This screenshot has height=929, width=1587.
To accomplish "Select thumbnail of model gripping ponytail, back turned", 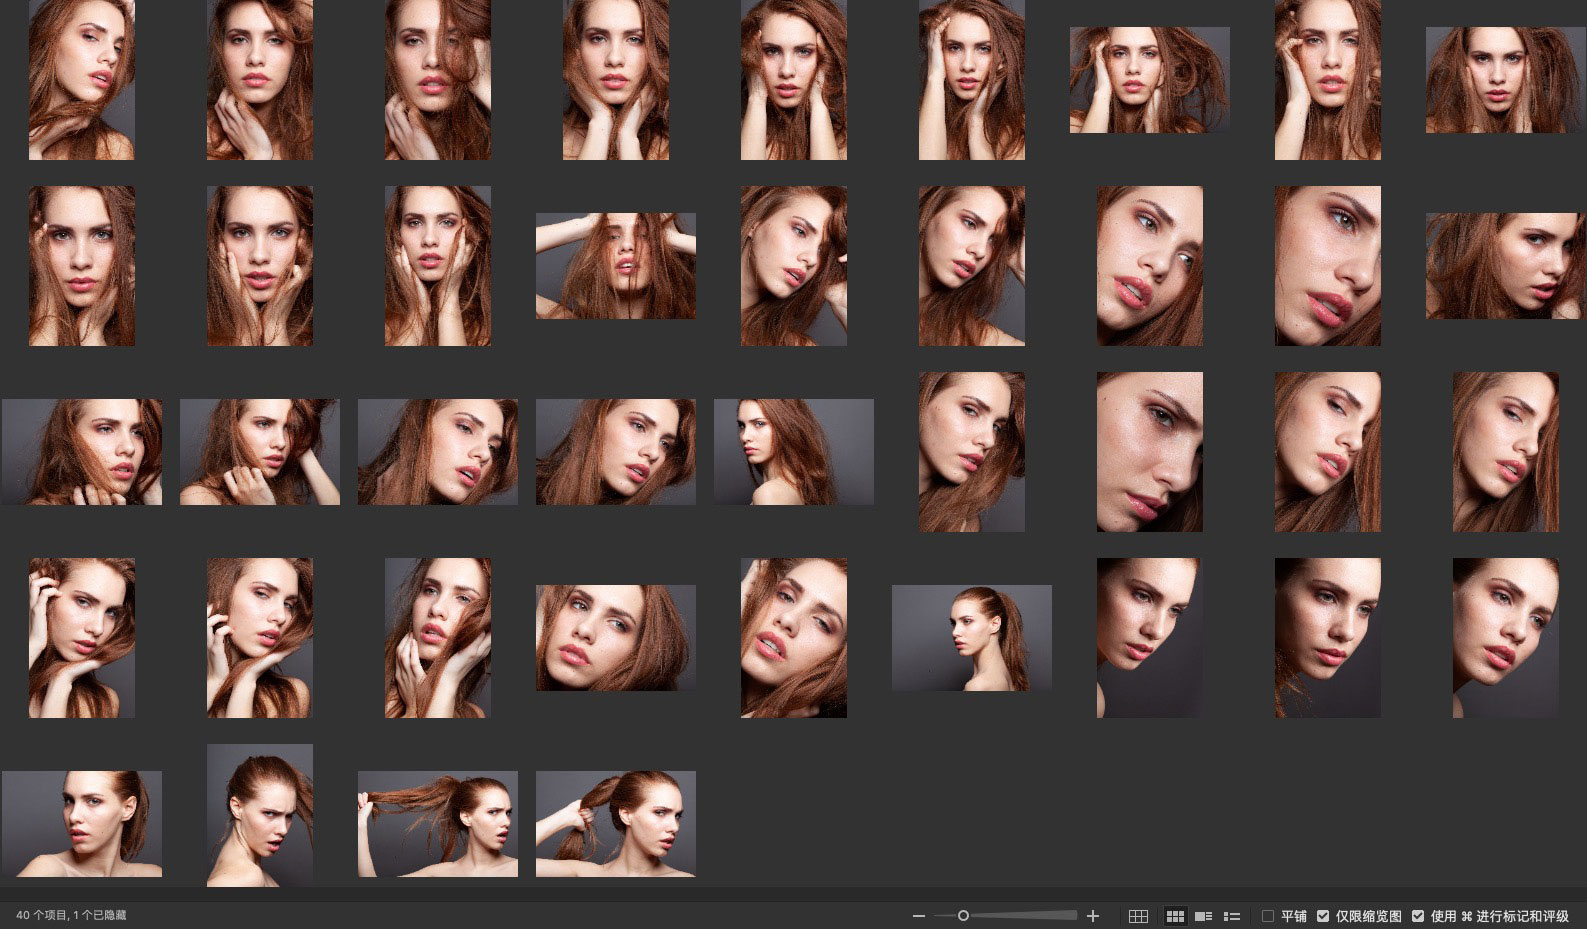I will (615, 824).
